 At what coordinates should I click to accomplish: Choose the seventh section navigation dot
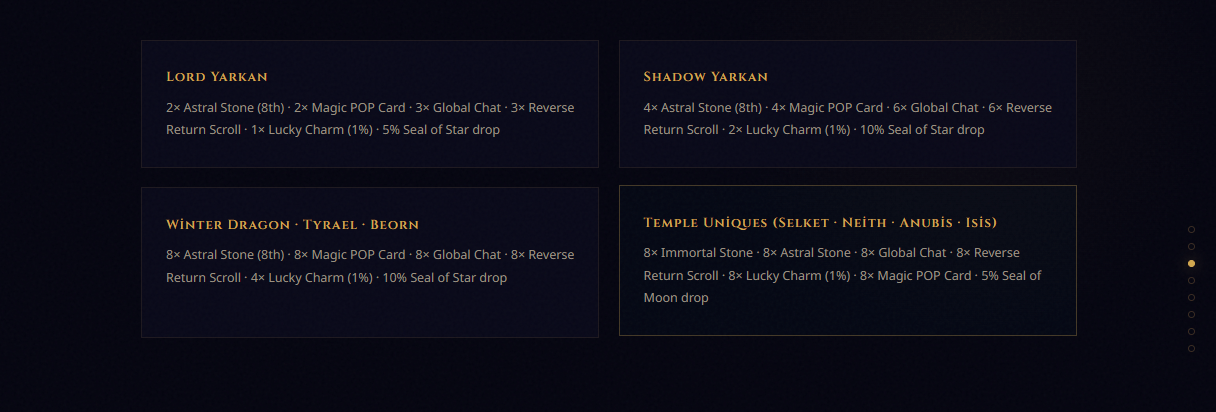(1191, 331)
